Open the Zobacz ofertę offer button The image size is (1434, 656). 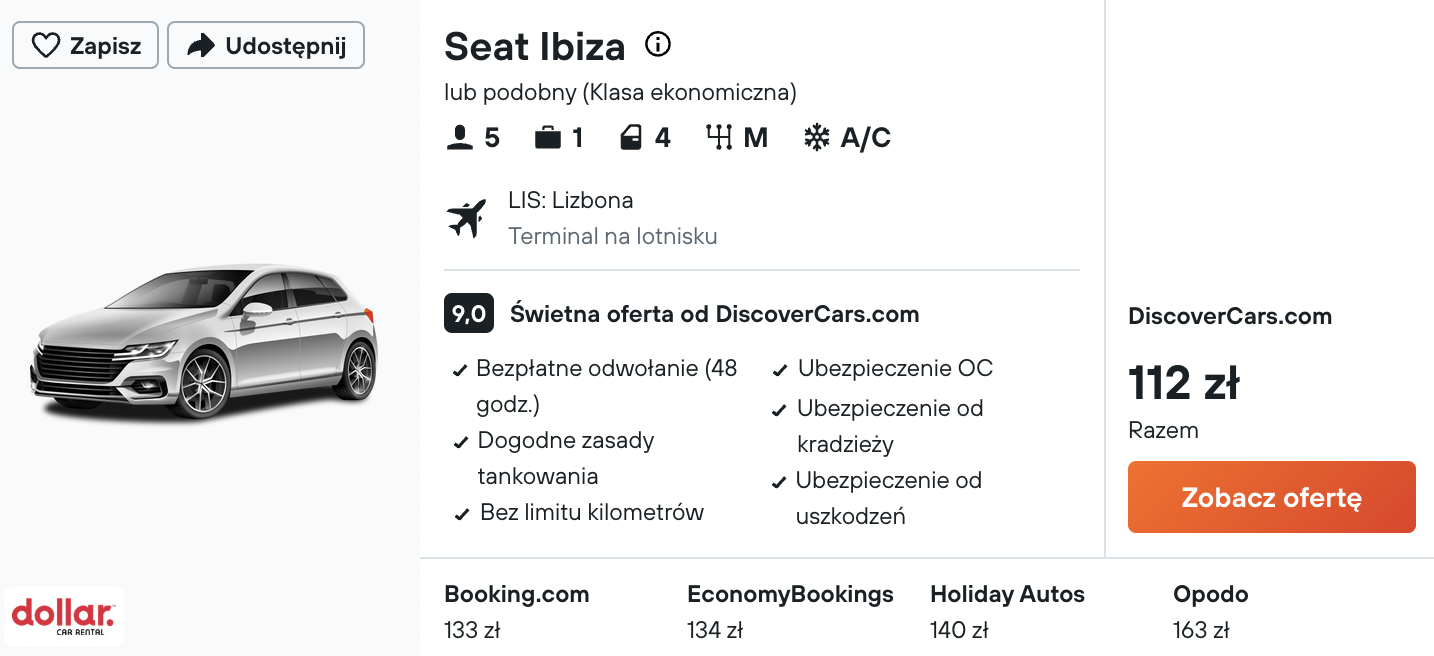click(1272, 497)
